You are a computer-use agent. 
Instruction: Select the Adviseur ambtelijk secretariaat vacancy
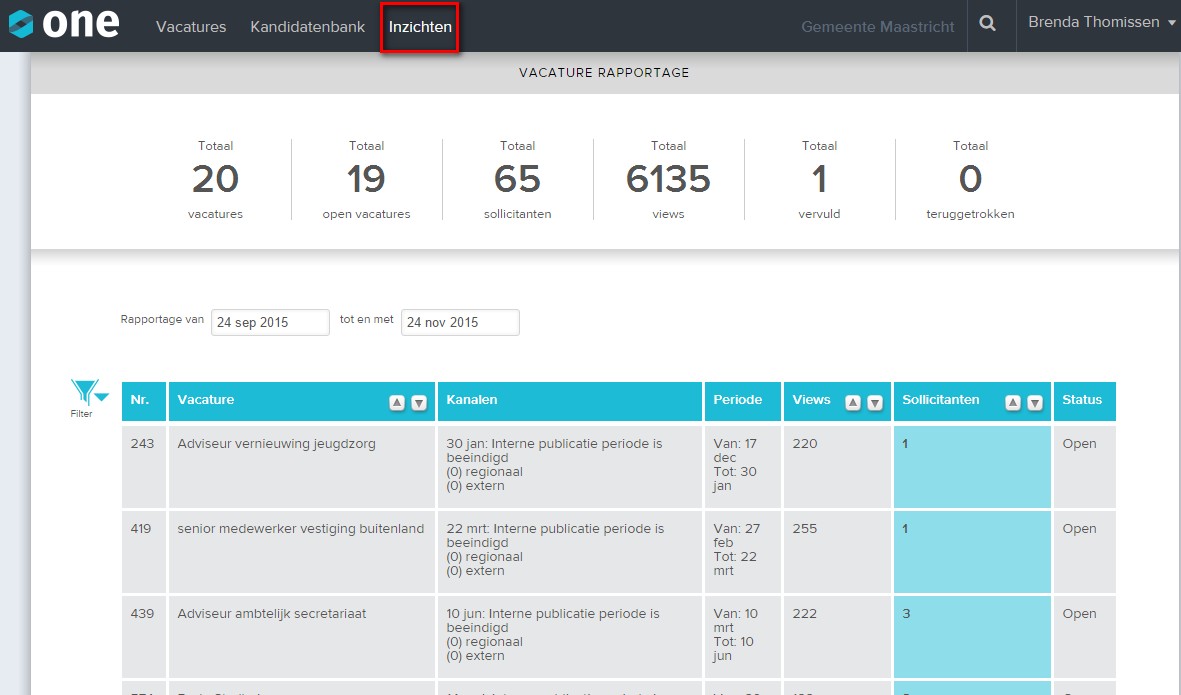[272, 614]
